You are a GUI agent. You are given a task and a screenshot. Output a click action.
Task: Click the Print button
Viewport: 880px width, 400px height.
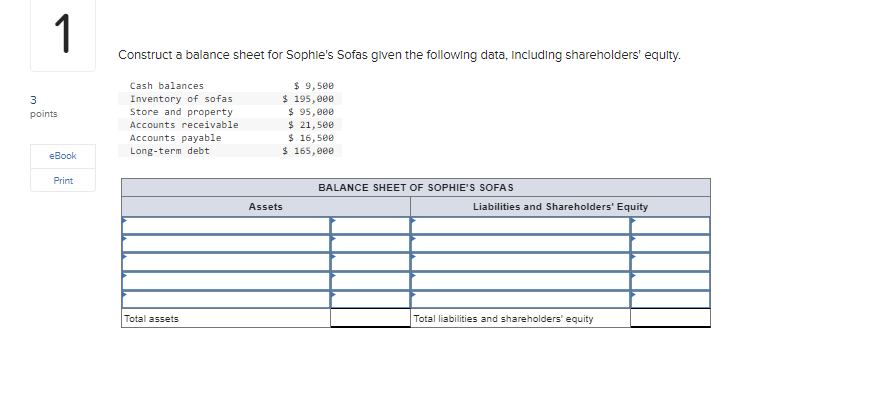click(63, 181)
